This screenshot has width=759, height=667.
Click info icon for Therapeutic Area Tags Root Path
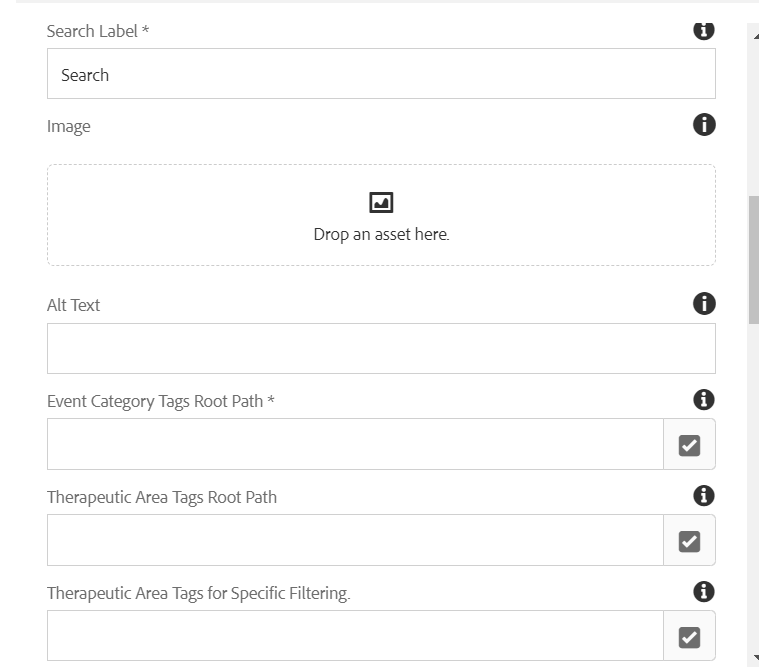click(704, 496)
